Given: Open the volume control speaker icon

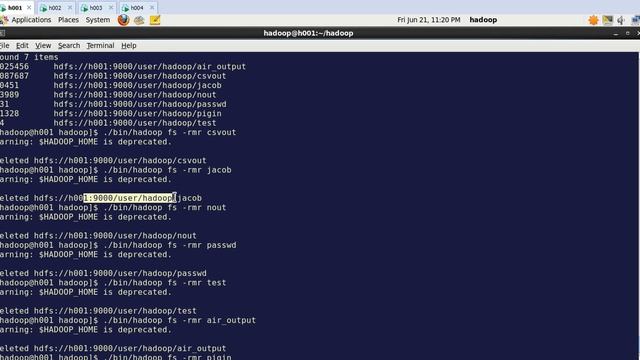Looking at the screenshot, I should pyautogui.click(x=621, y=20).
